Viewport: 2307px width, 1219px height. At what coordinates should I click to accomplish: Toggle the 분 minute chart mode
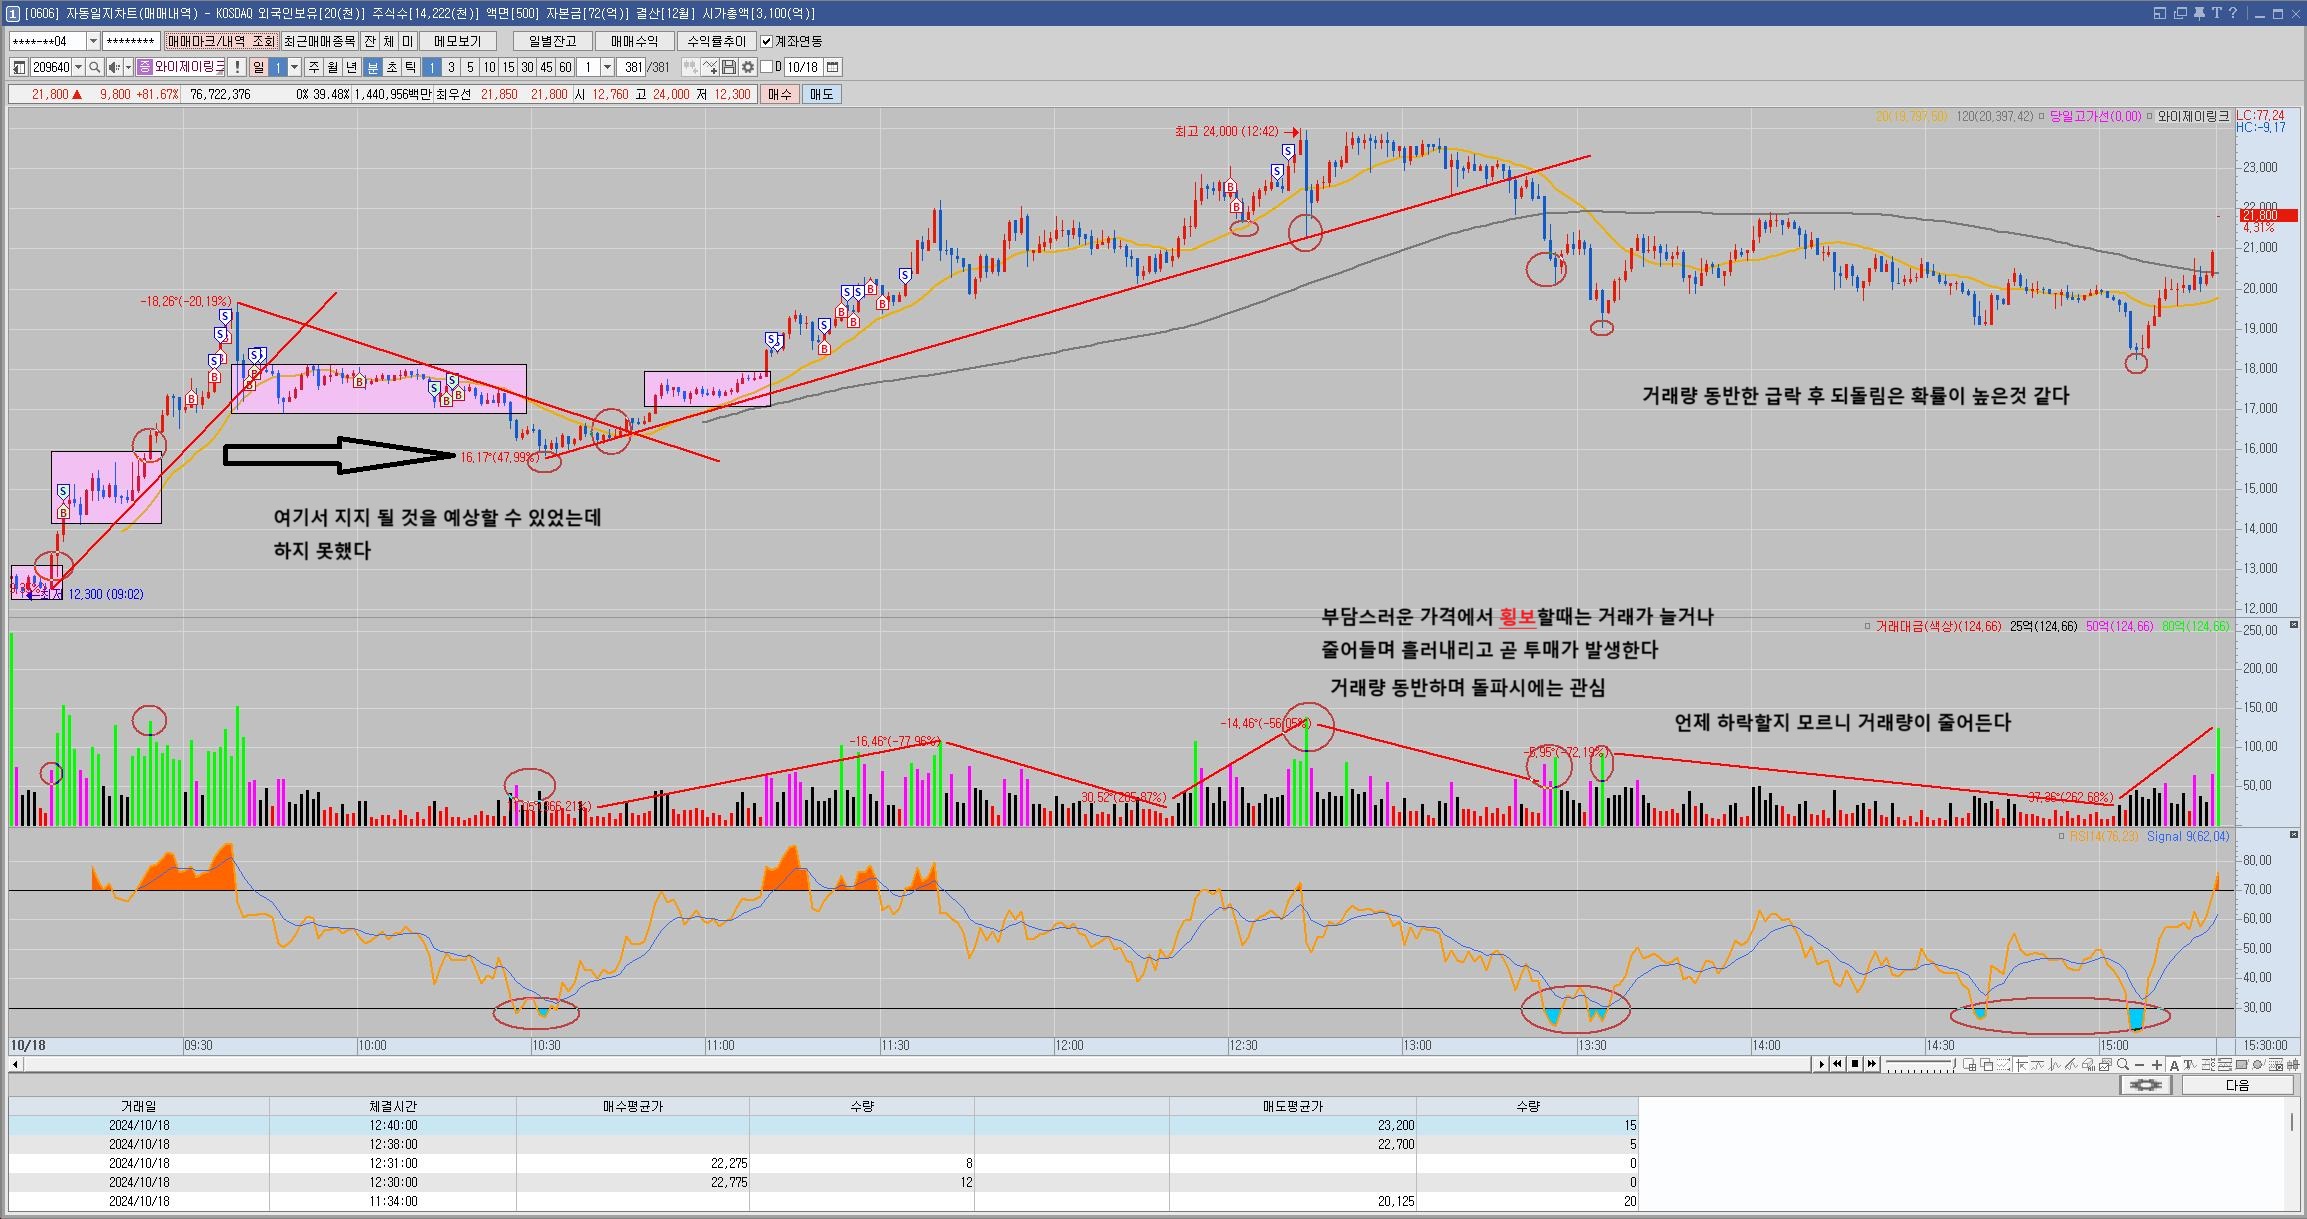tap(373, 67)
